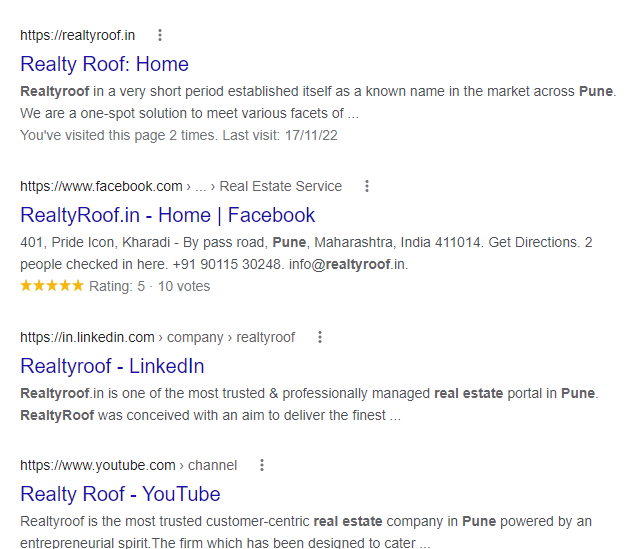Click the https://realtyroof.in URL text
Screen dimensions: 627x549
click(78, 36)
